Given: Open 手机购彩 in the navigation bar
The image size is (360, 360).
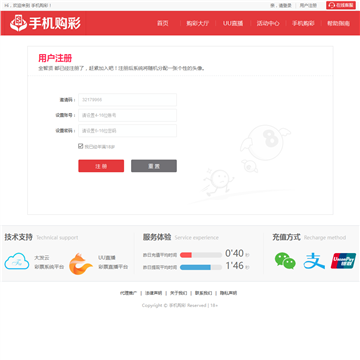Looking at the screenshot, I should (x=303, y=23).
